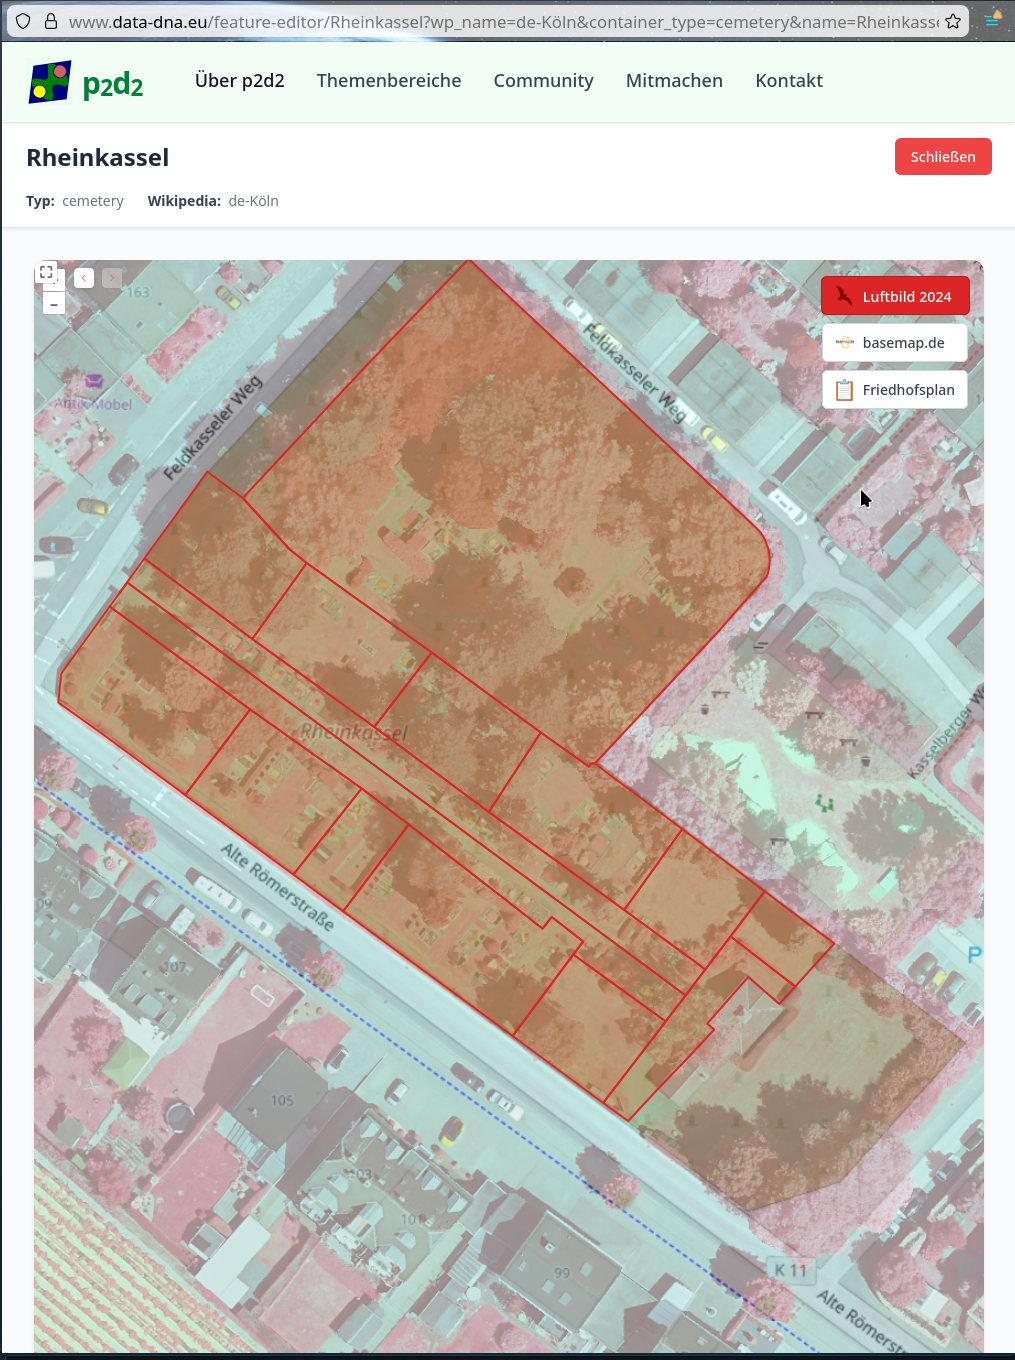Open the de-Köln Wikipedia link
The width and height of the screenshot is (1015, 1360).
coord(252,200)
